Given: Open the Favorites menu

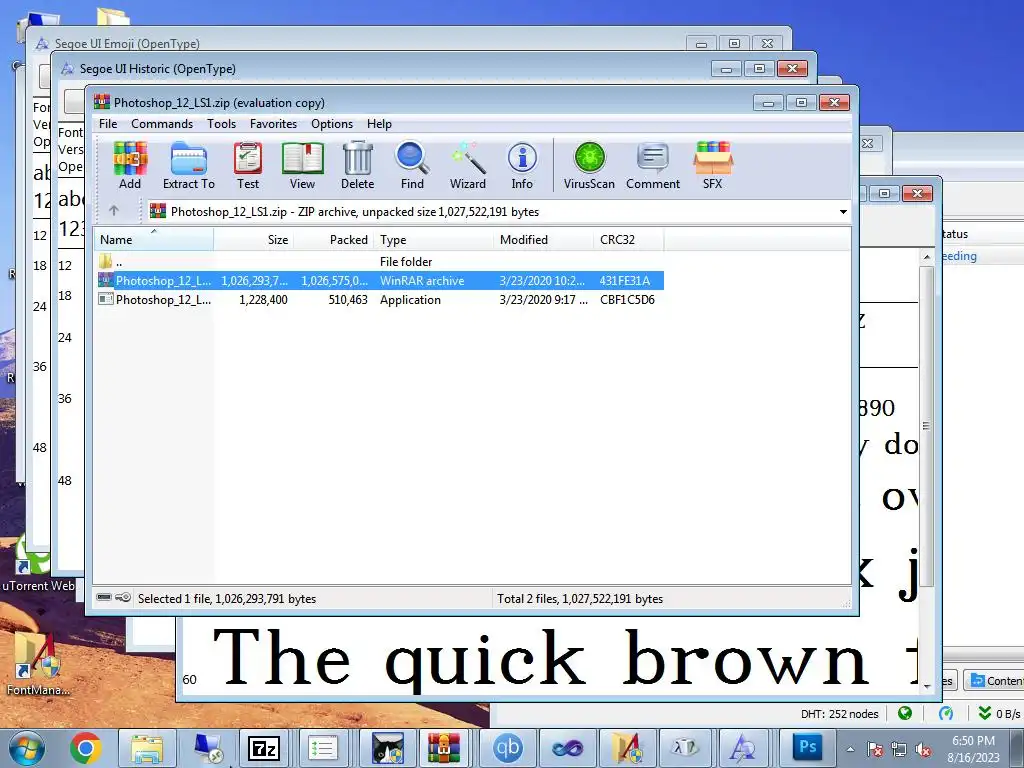Looking at the screenshot, I should (273, 123).
